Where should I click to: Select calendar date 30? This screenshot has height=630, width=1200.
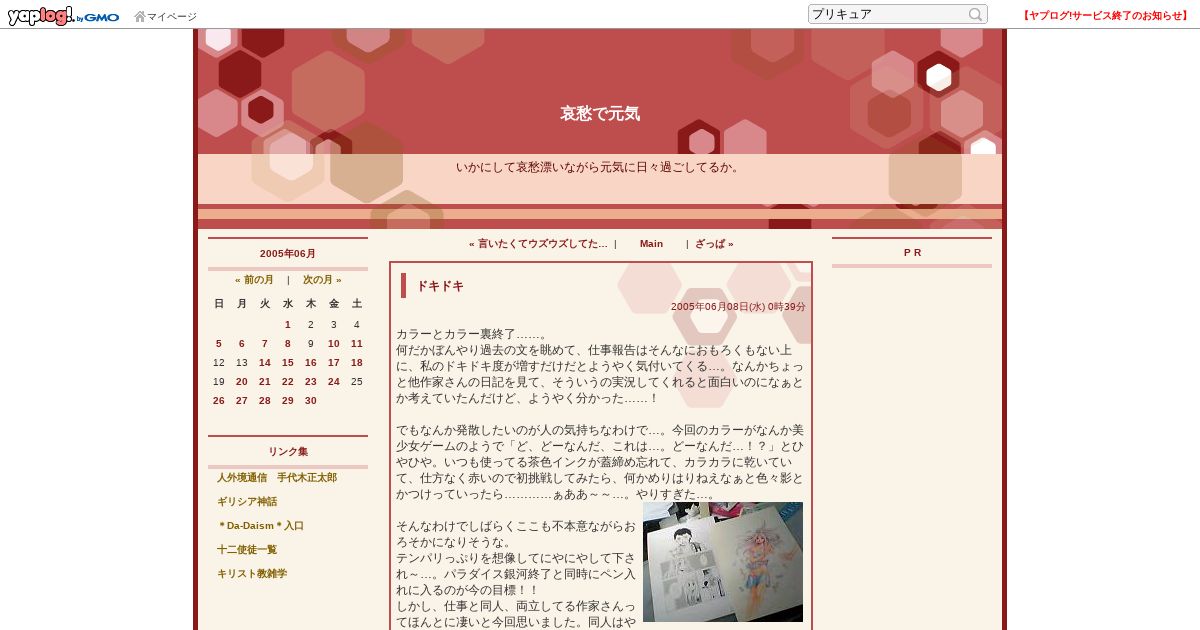[311, 401]
